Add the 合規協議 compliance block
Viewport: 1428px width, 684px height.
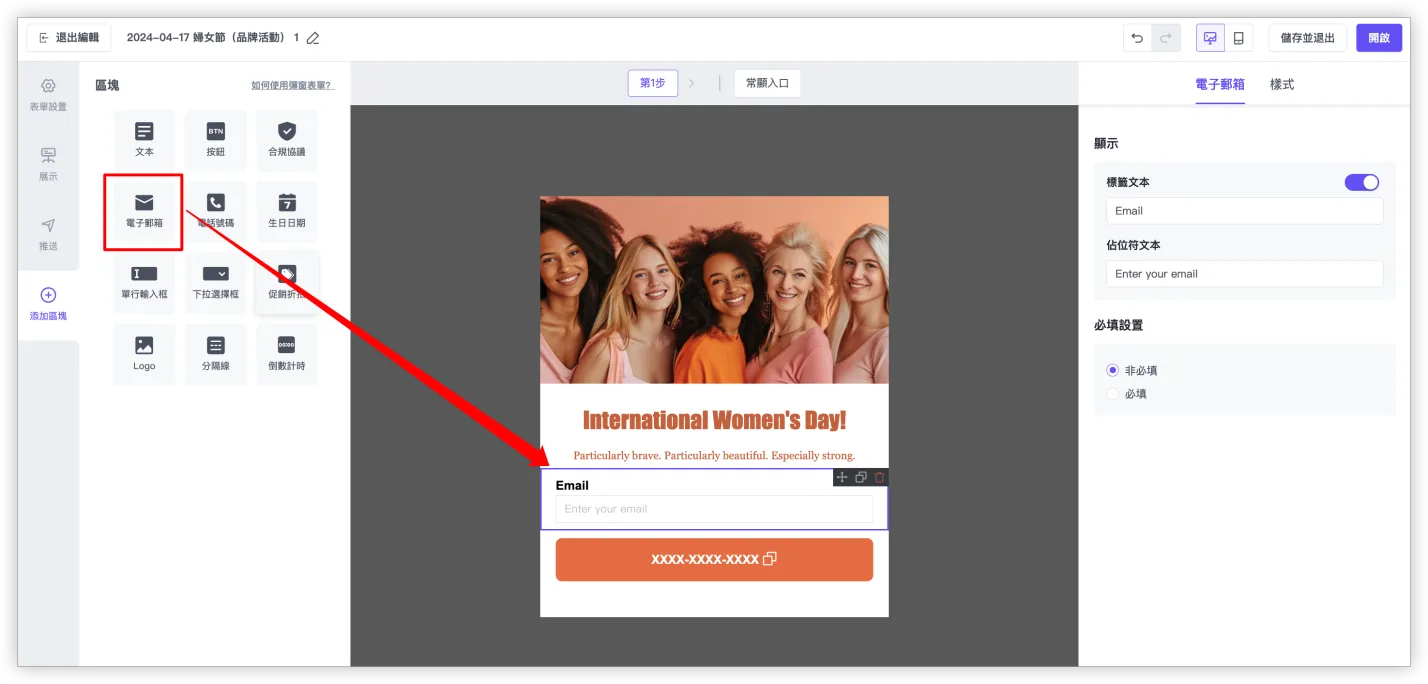click(286, 139)
